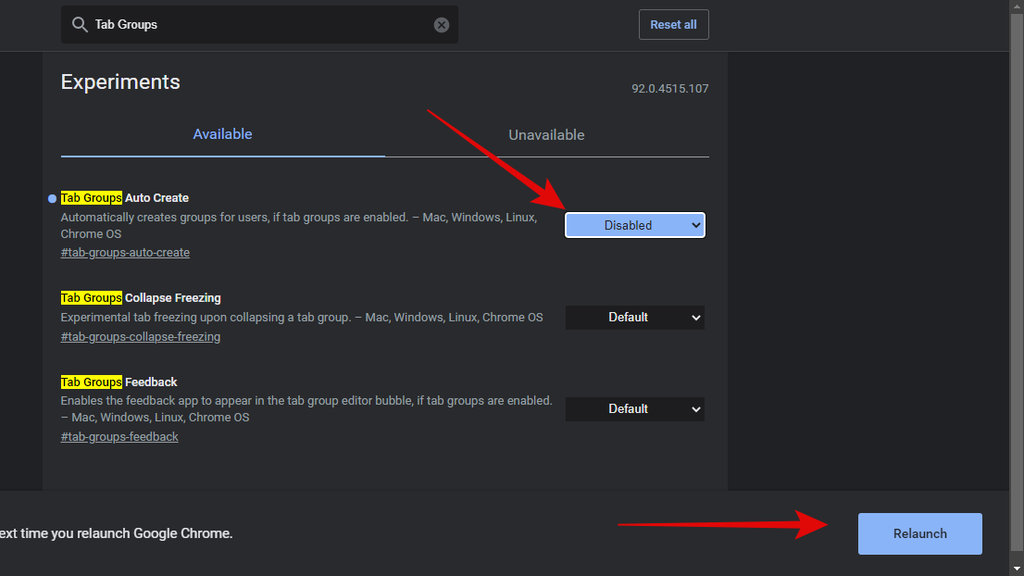This screenshot has width=1024, height=576.
Task: Switch to the Available tab
Action: [223, 135]
